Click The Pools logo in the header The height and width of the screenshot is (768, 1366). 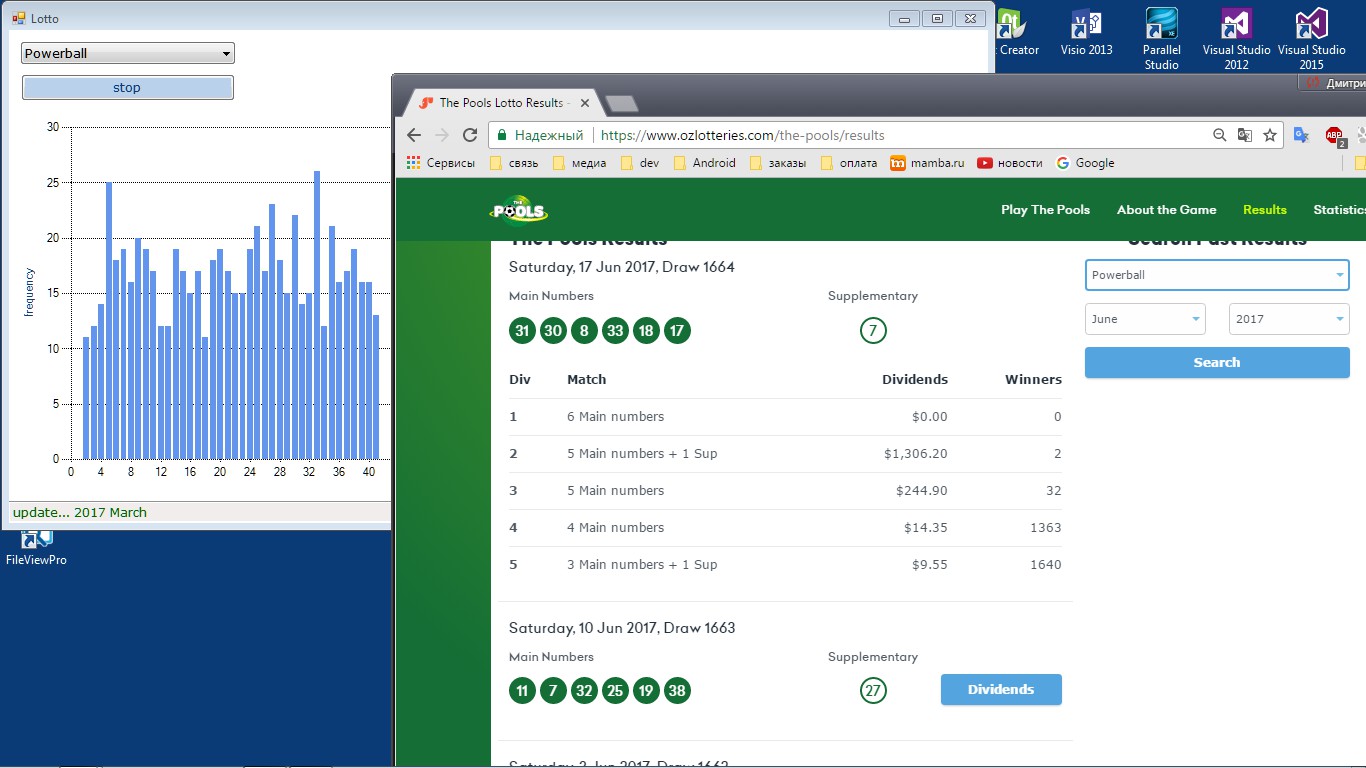click(x=519, y=210)
